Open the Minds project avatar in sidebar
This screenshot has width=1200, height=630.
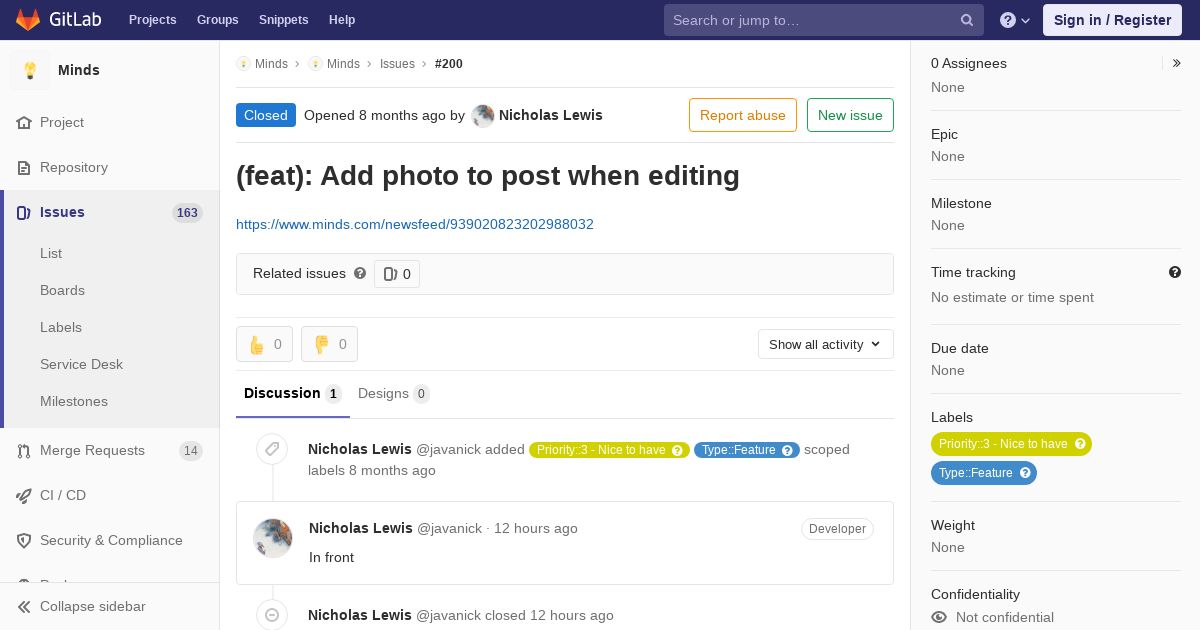click(30, 70)
